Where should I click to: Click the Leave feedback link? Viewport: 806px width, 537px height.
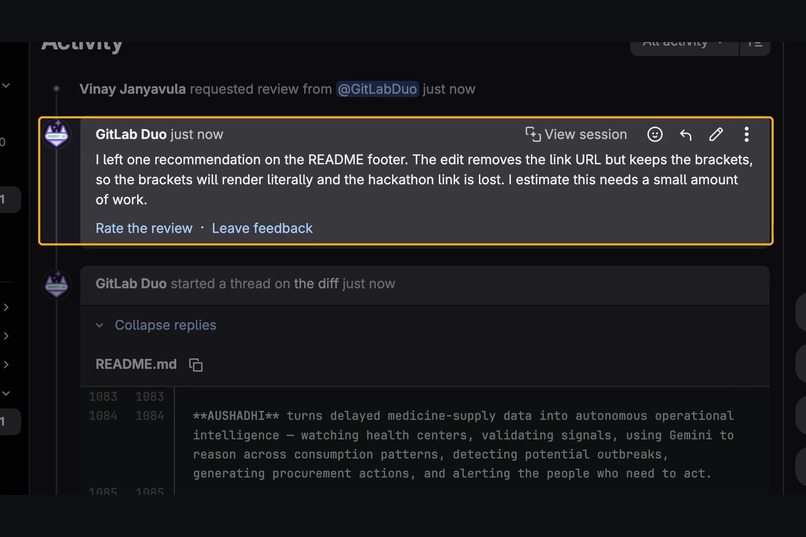pyautogui.click(x=262, y=228)
